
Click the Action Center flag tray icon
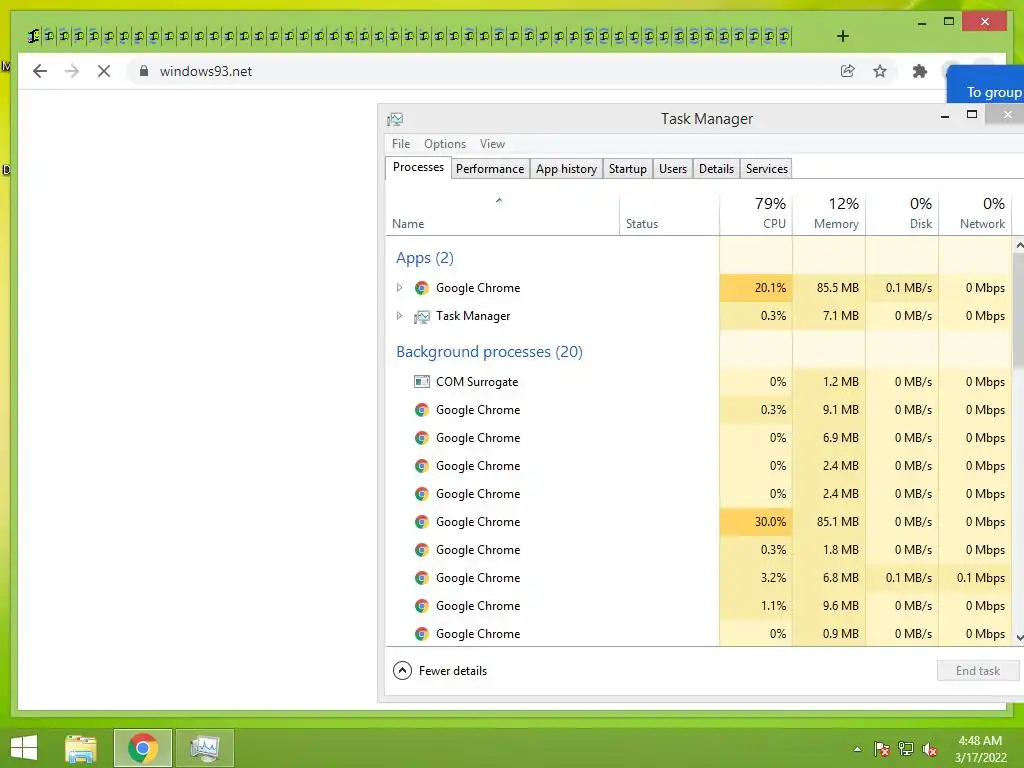coord(882,749)
